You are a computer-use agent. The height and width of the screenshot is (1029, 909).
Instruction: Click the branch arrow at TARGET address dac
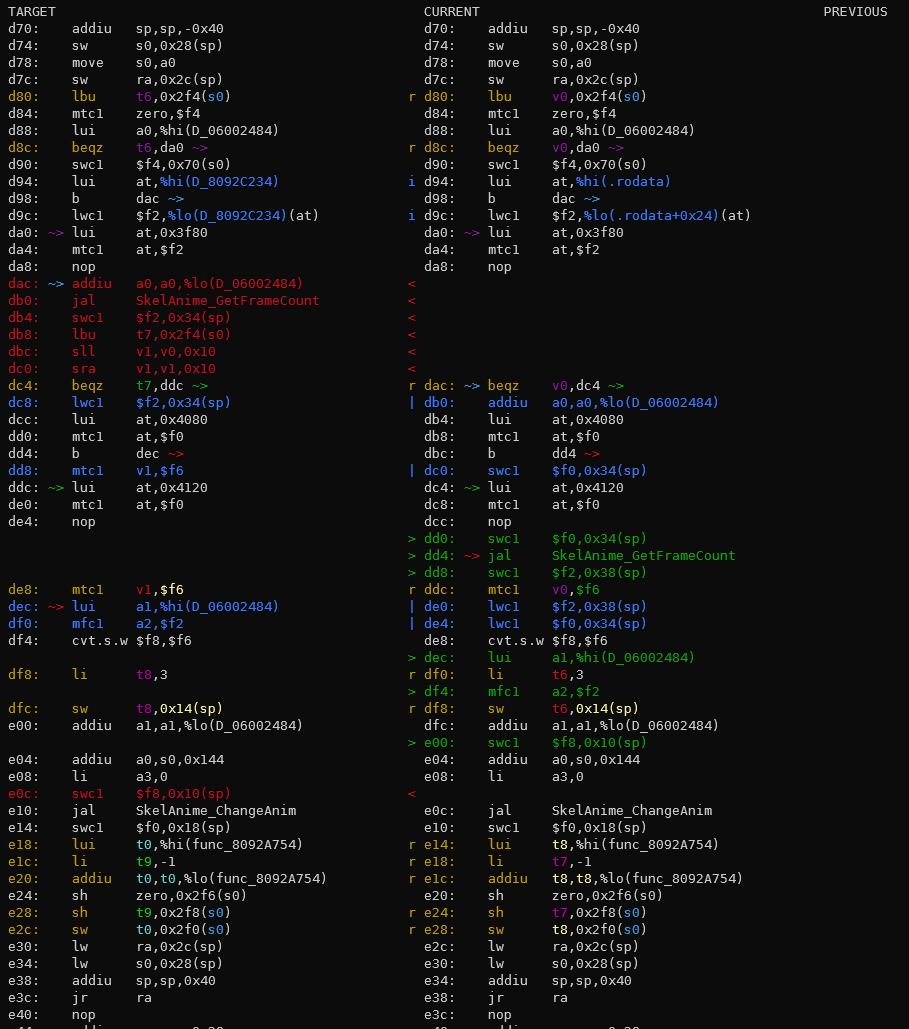pos(56,284)
